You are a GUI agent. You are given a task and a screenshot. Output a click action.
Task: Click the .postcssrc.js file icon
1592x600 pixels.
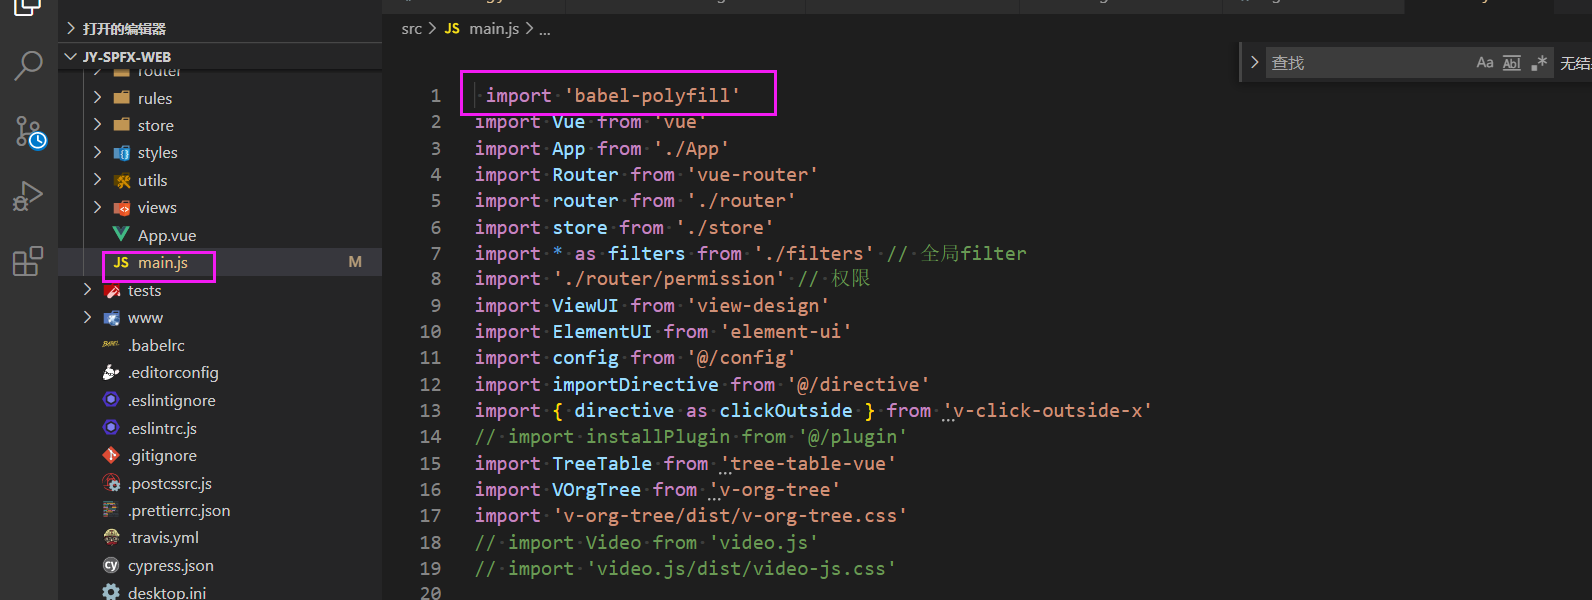111,483
